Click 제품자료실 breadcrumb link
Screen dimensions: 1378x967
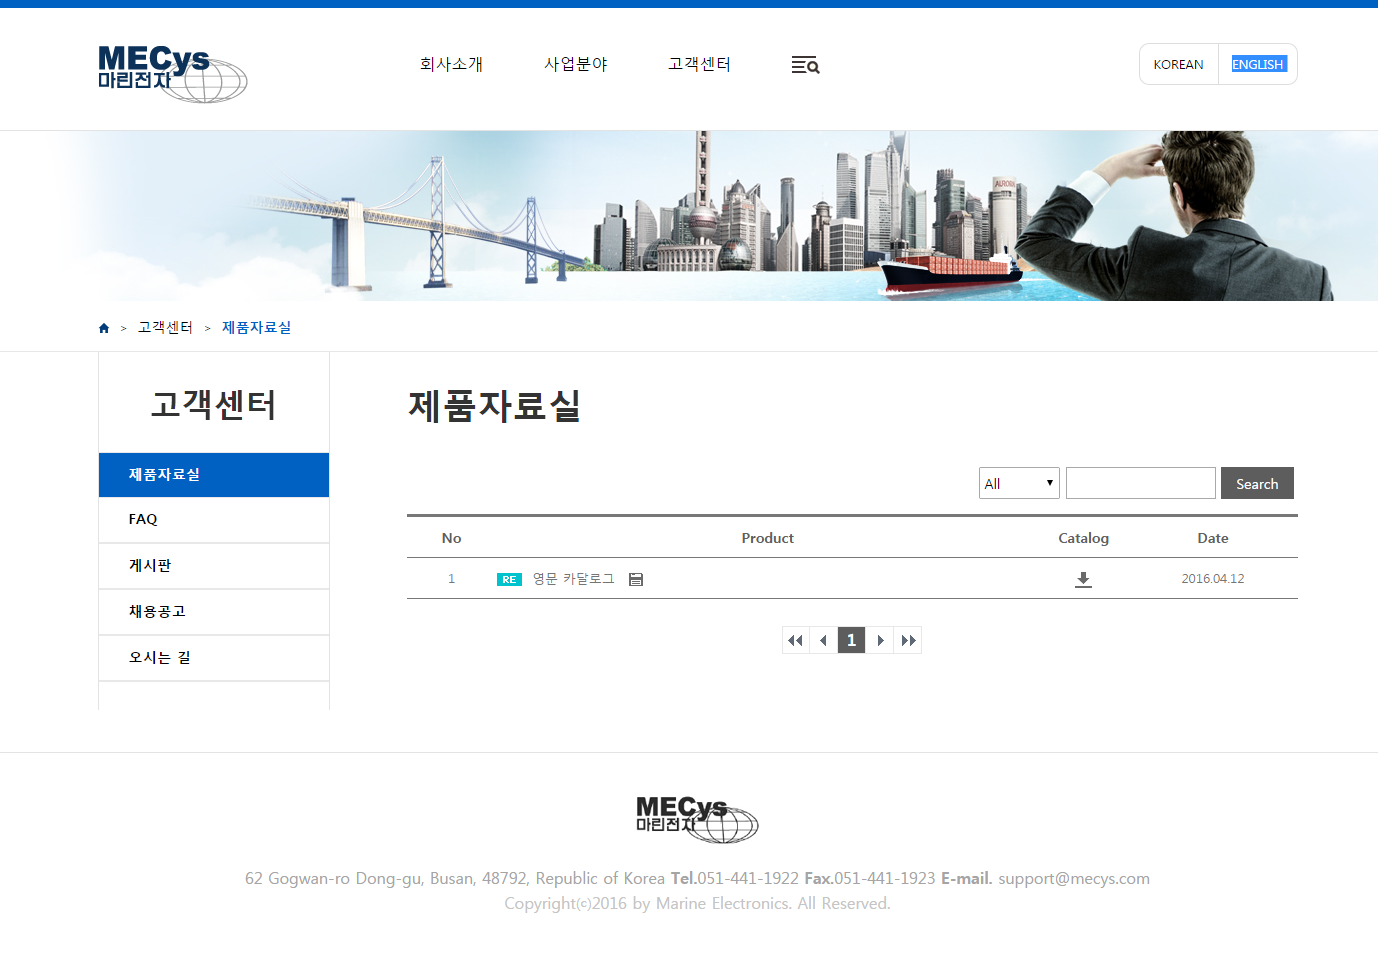click(256, 327)
